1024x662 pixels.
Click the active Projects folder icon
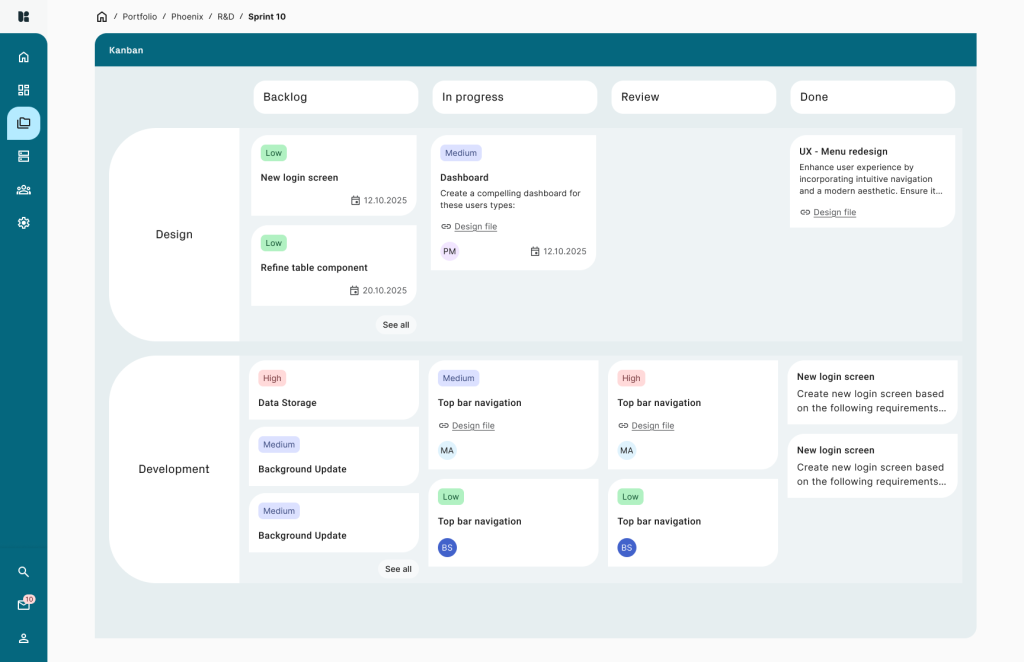click(23, 123)
